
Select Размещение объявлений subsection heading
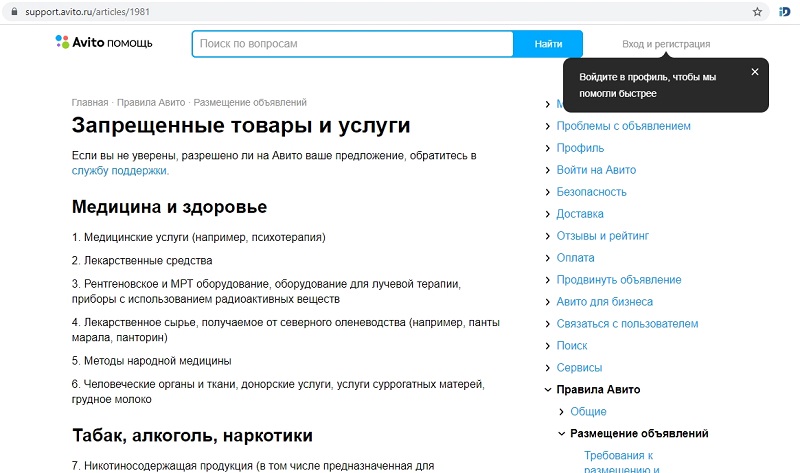639,433
